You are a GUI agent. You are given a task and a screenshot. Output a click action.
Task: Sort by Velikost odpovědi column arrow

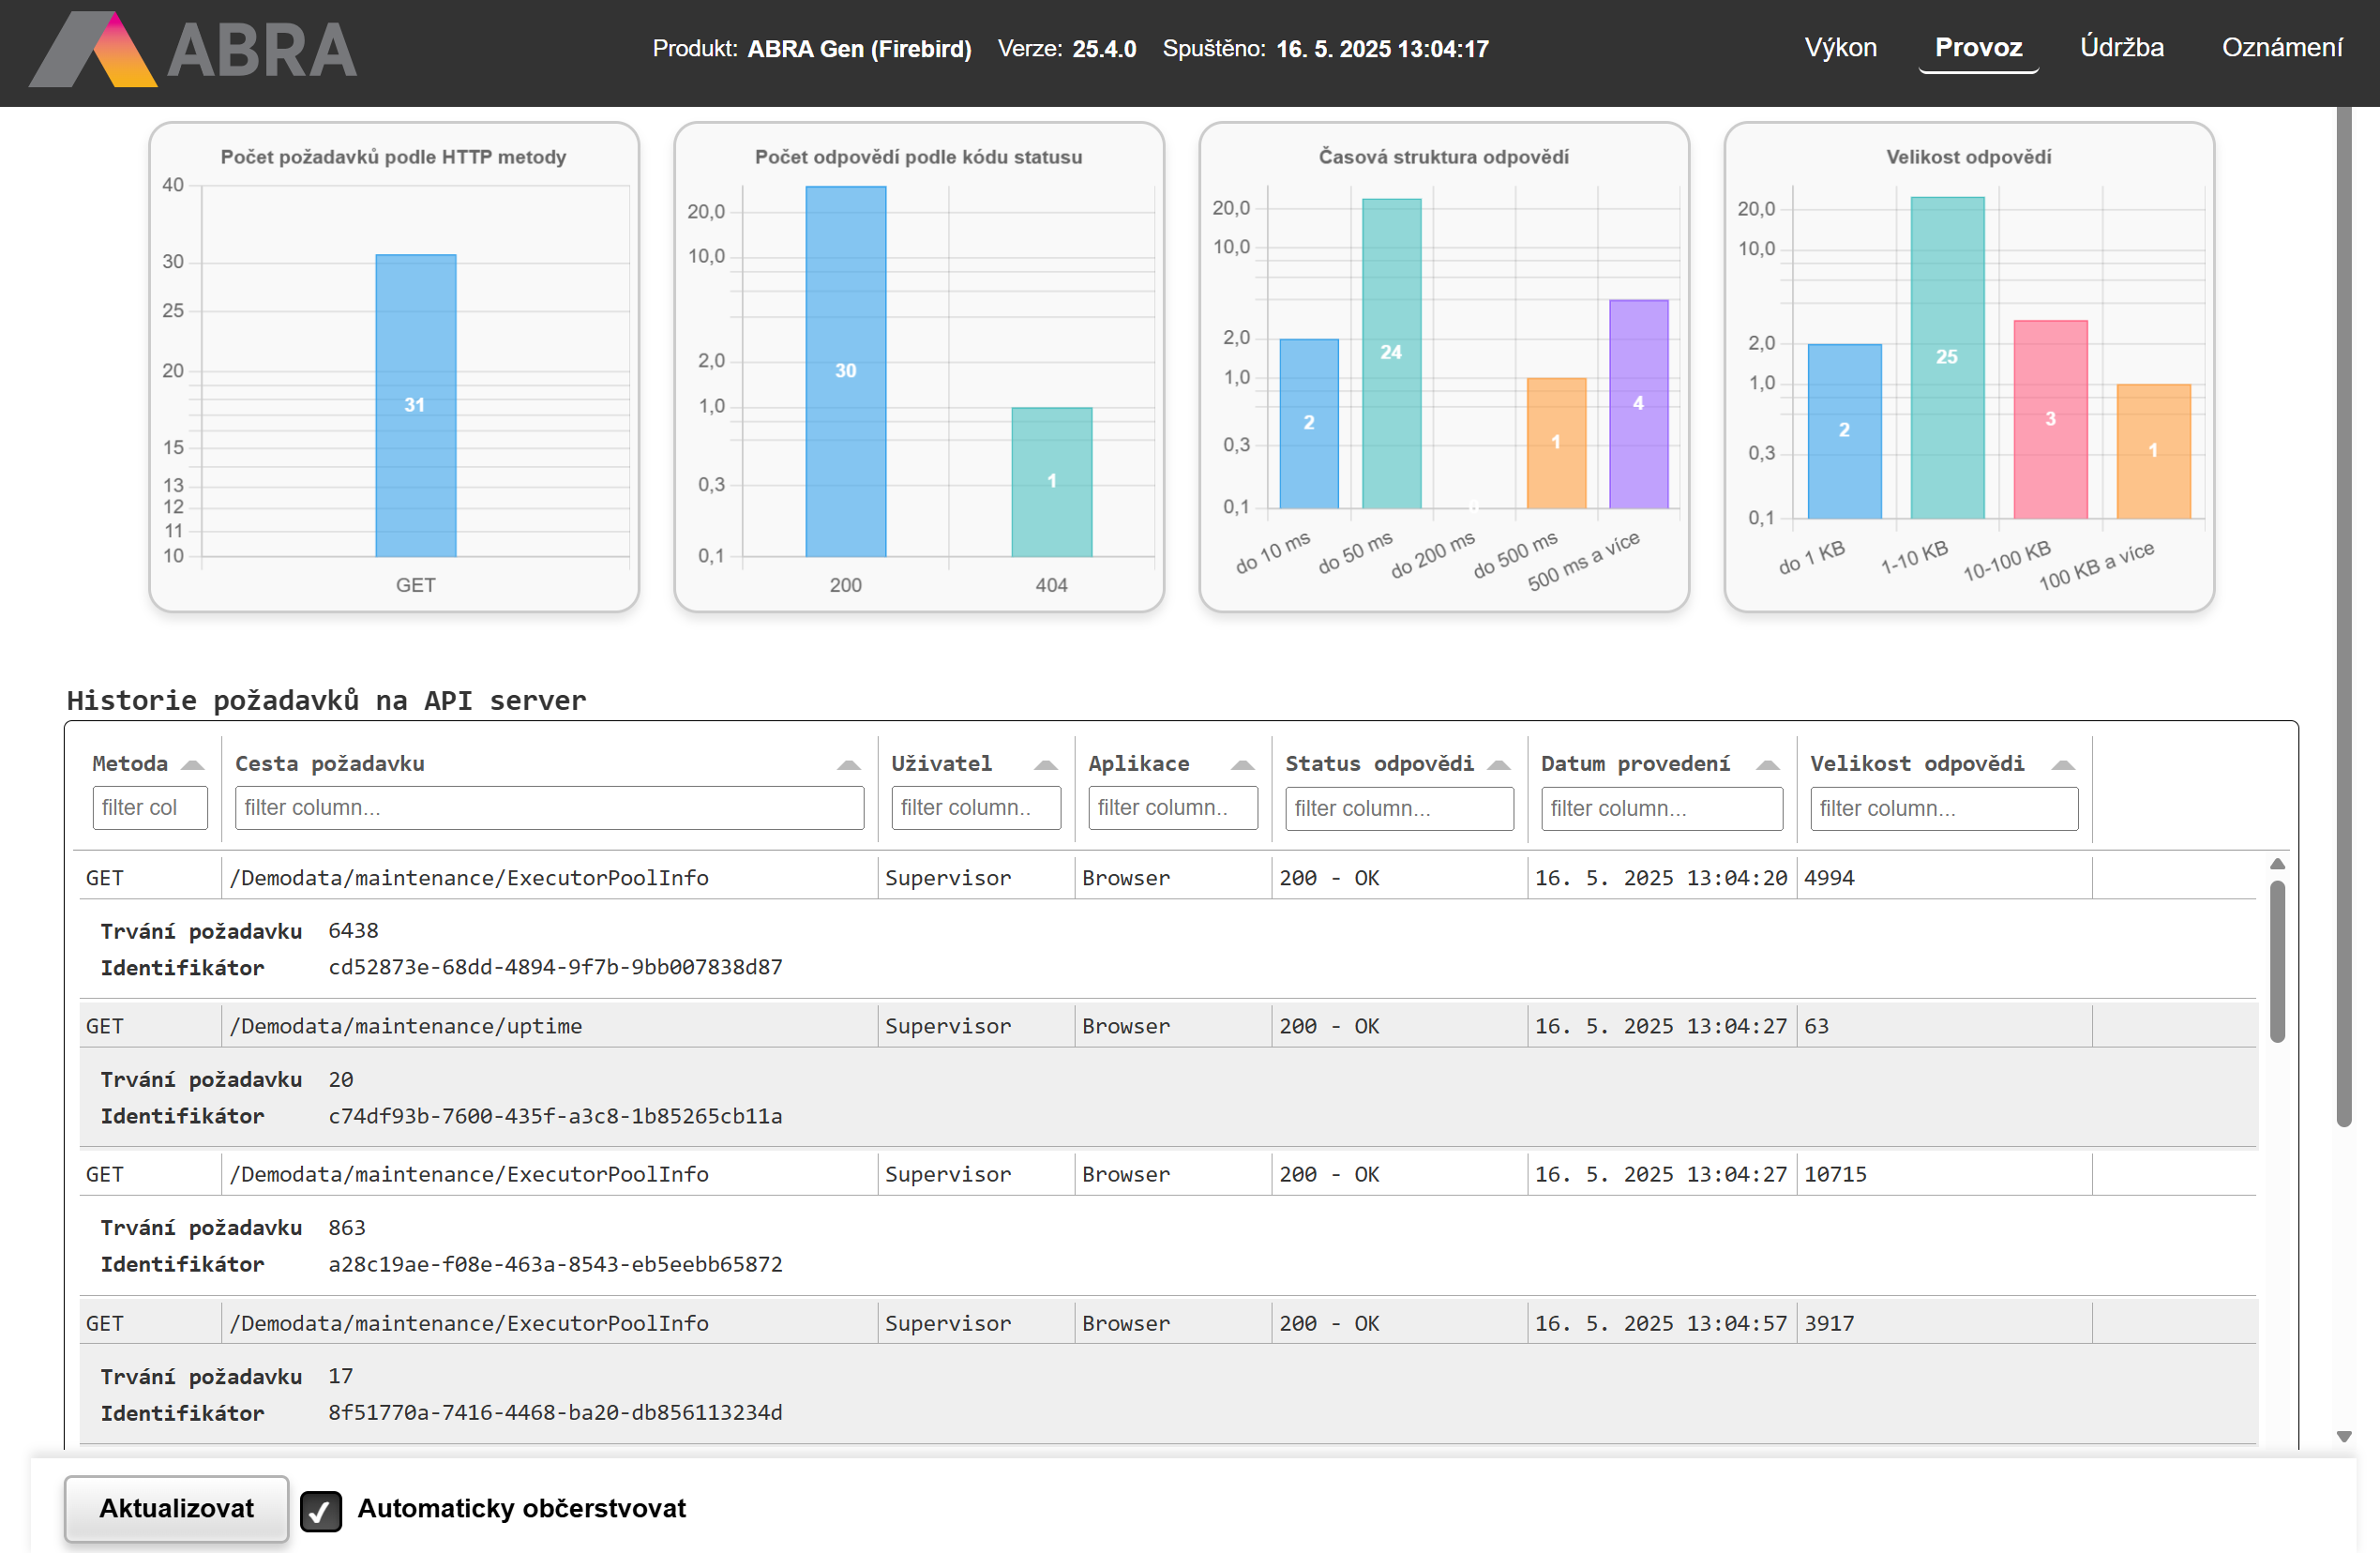(2062, 765)
